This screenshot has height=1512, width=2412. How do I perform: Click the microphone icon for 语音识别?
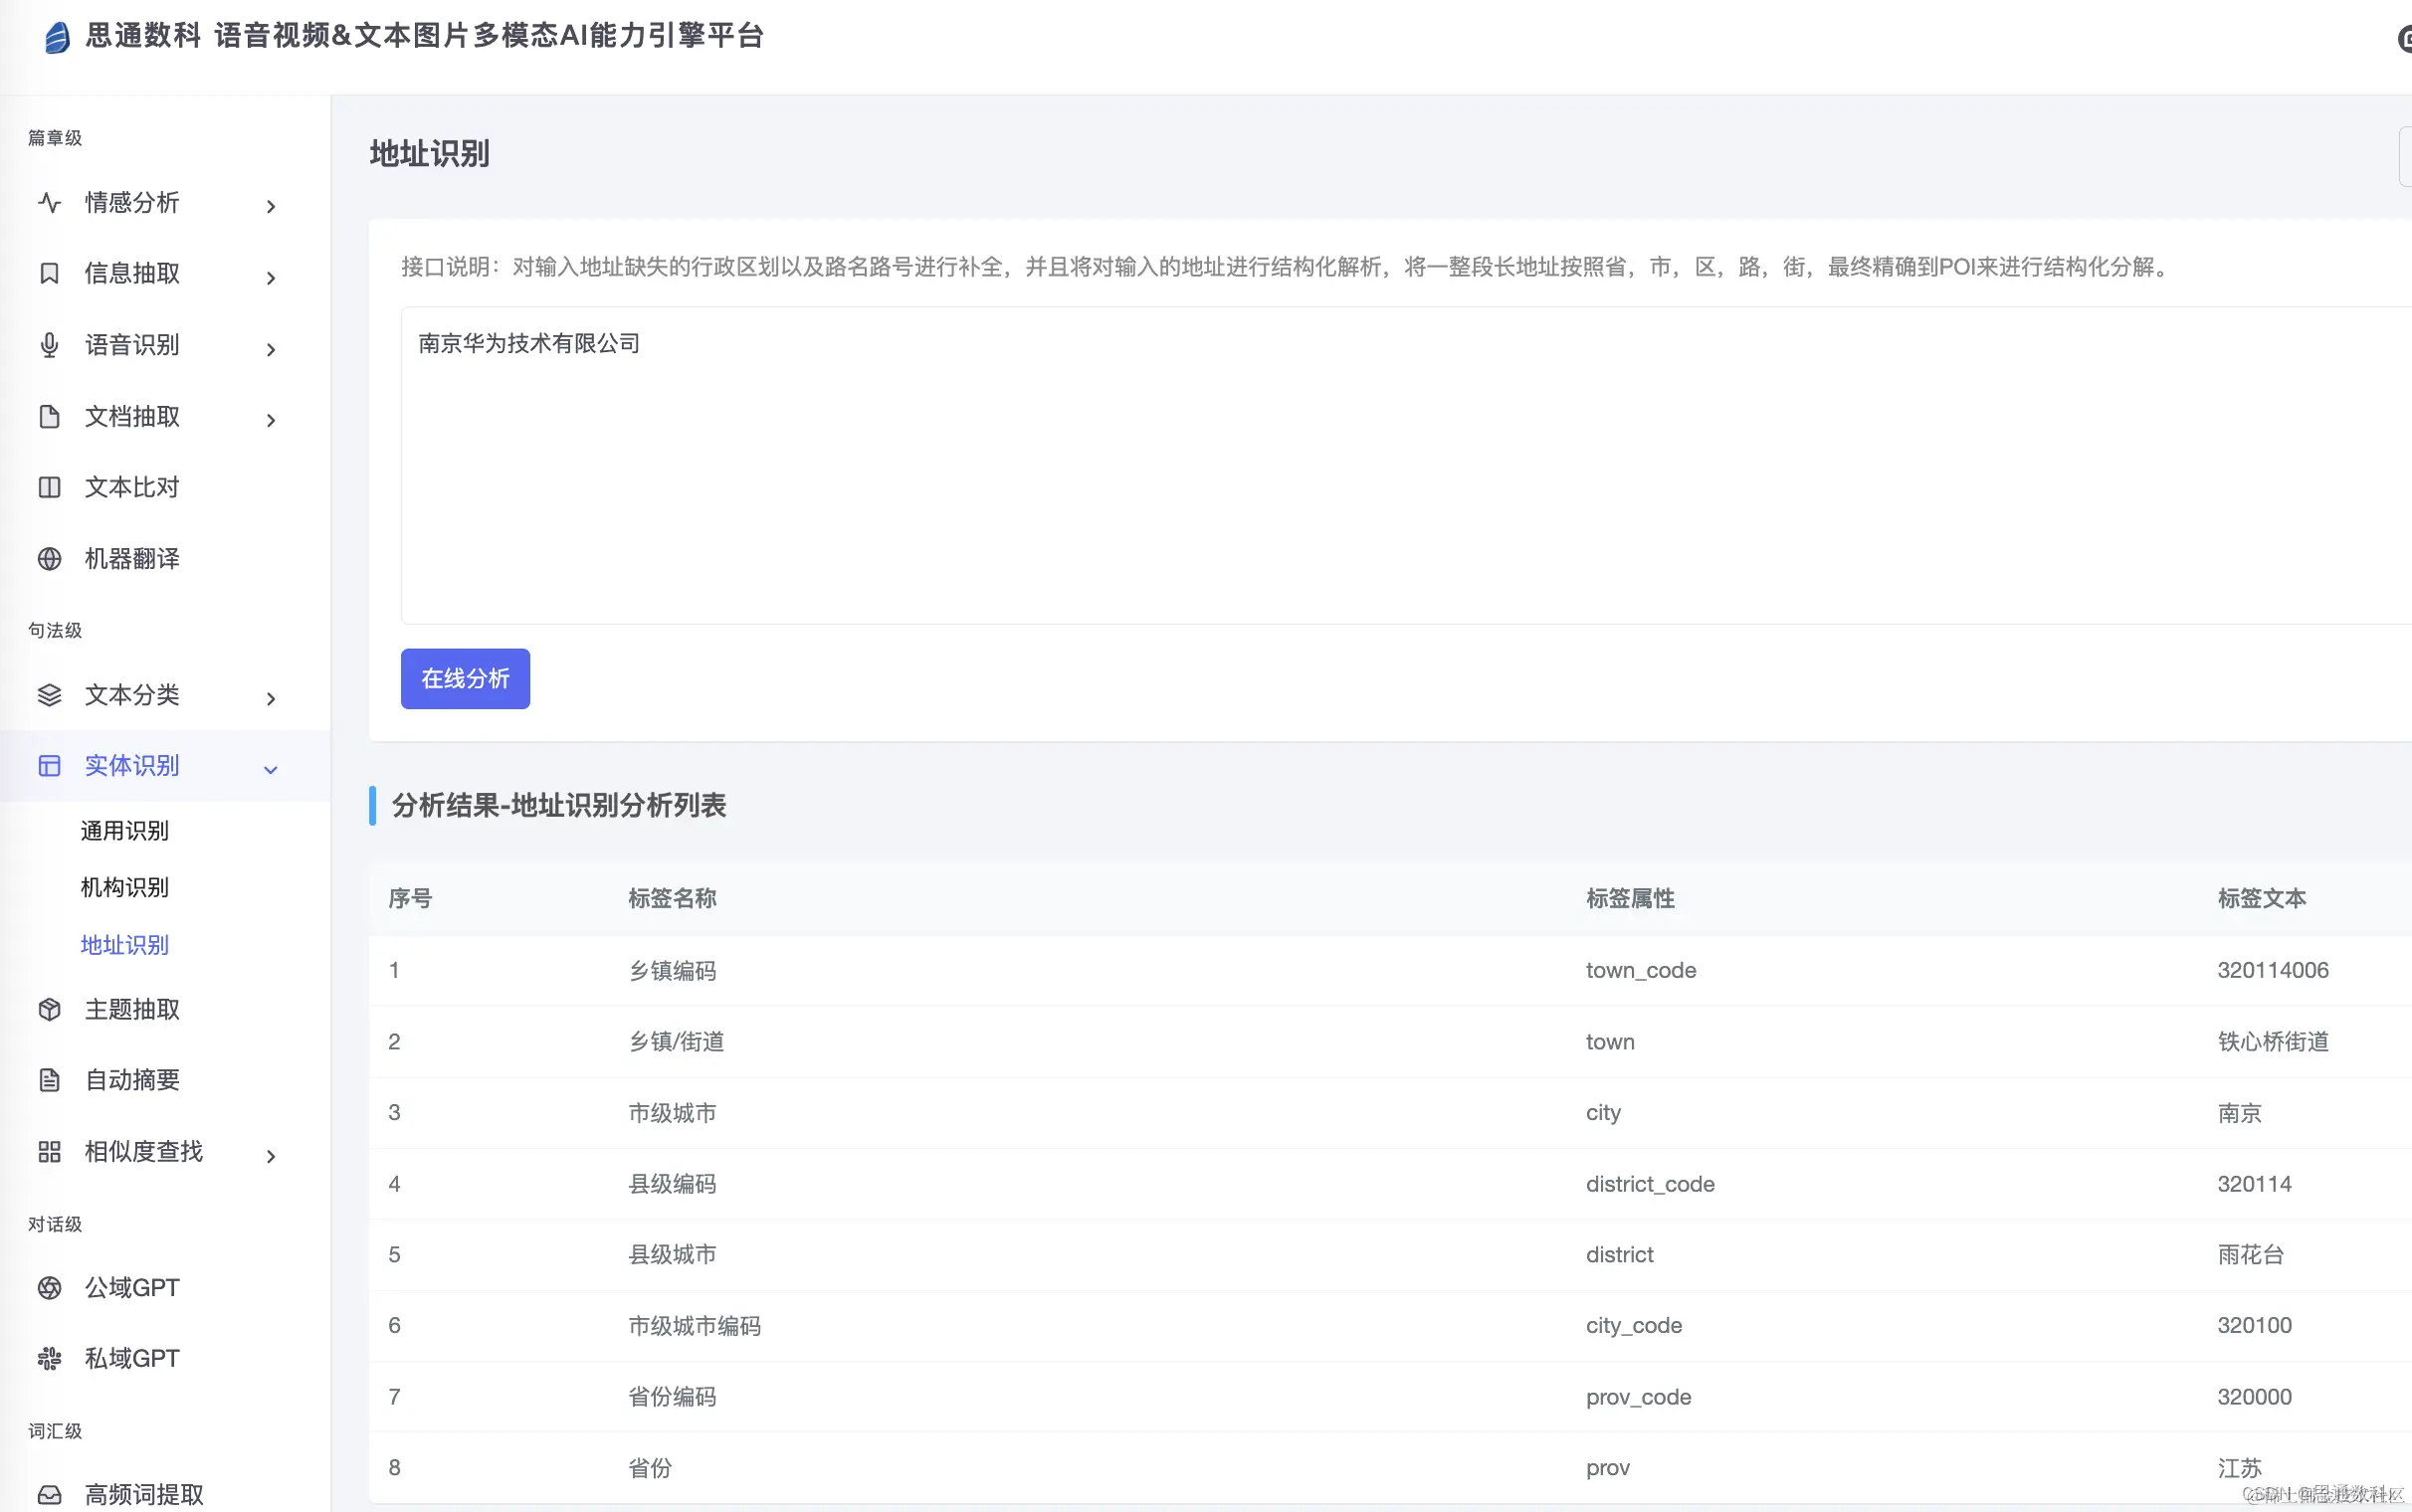[x=49, y=346]
